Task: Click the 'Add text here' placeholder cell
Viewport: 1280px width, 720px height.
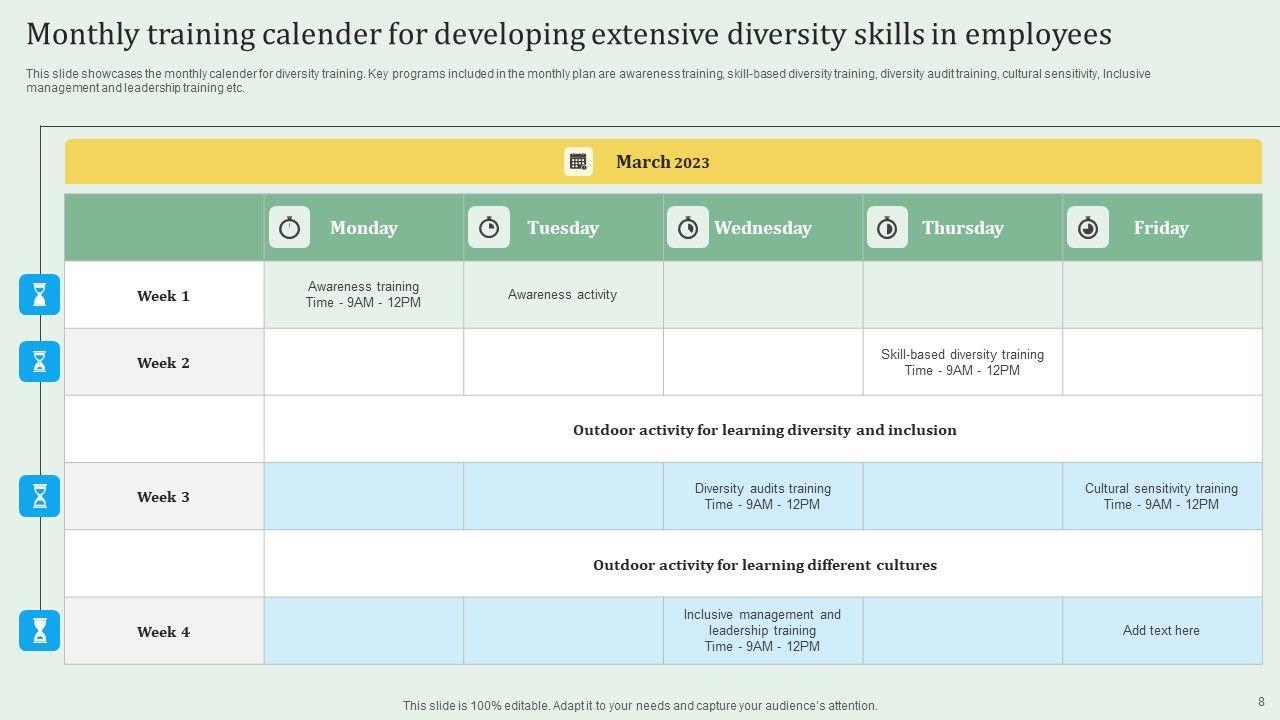Action: pos(1161,631)
